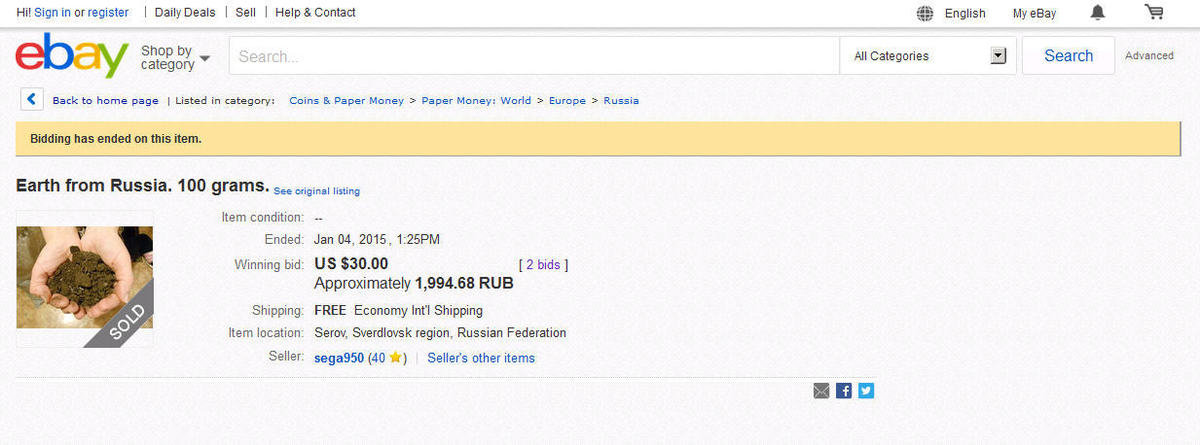
Task: Open the sold item thumbnail image
Action: (x=85, y=278)
